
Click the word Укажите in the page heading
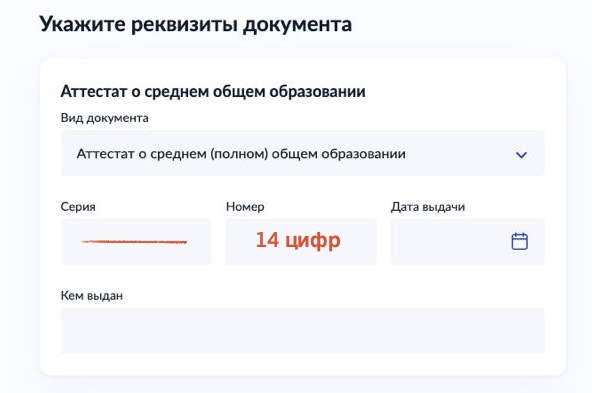[x=82, y=25]
